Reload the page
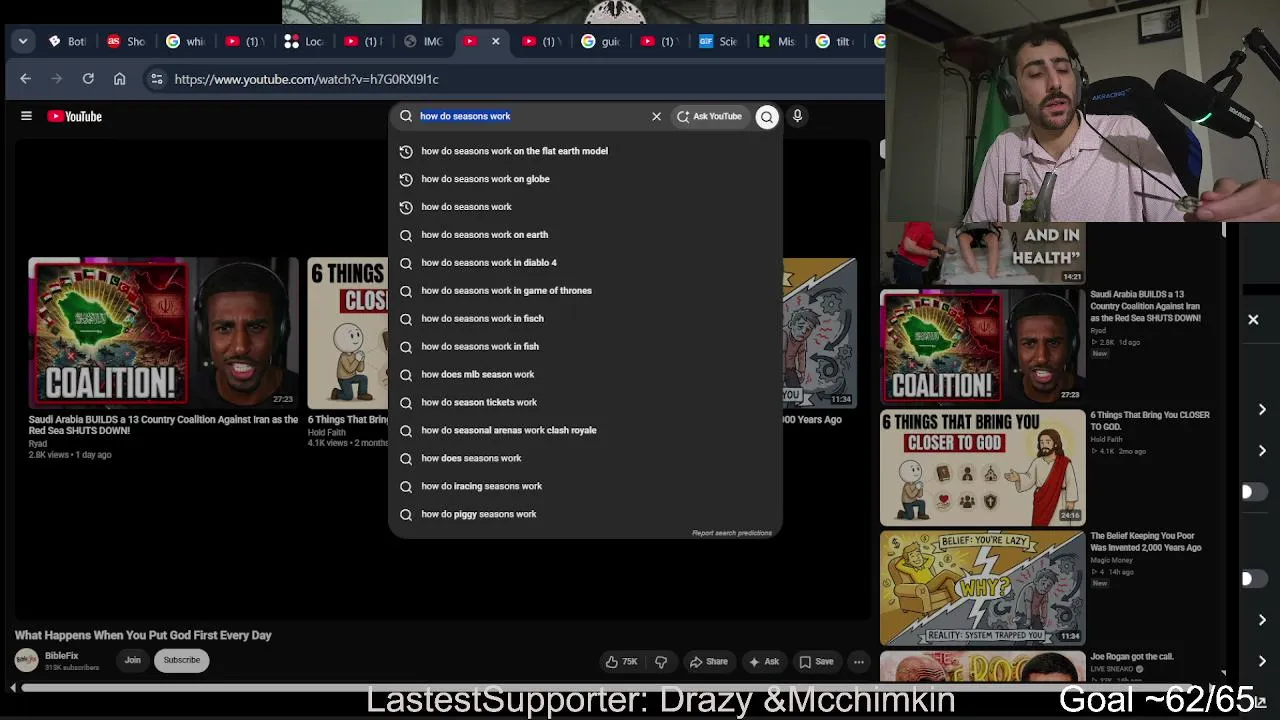Screen dimensions: 1280x720 pos(88,79)
